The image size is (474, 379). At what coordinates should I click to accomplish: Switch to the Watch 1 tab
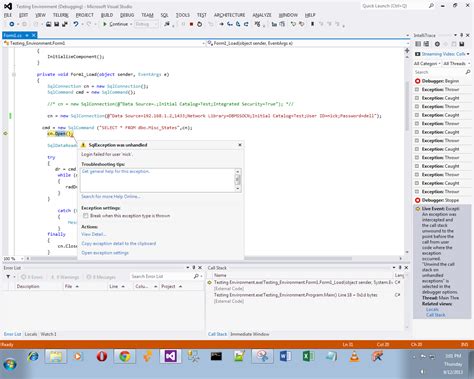click(49, 334)
